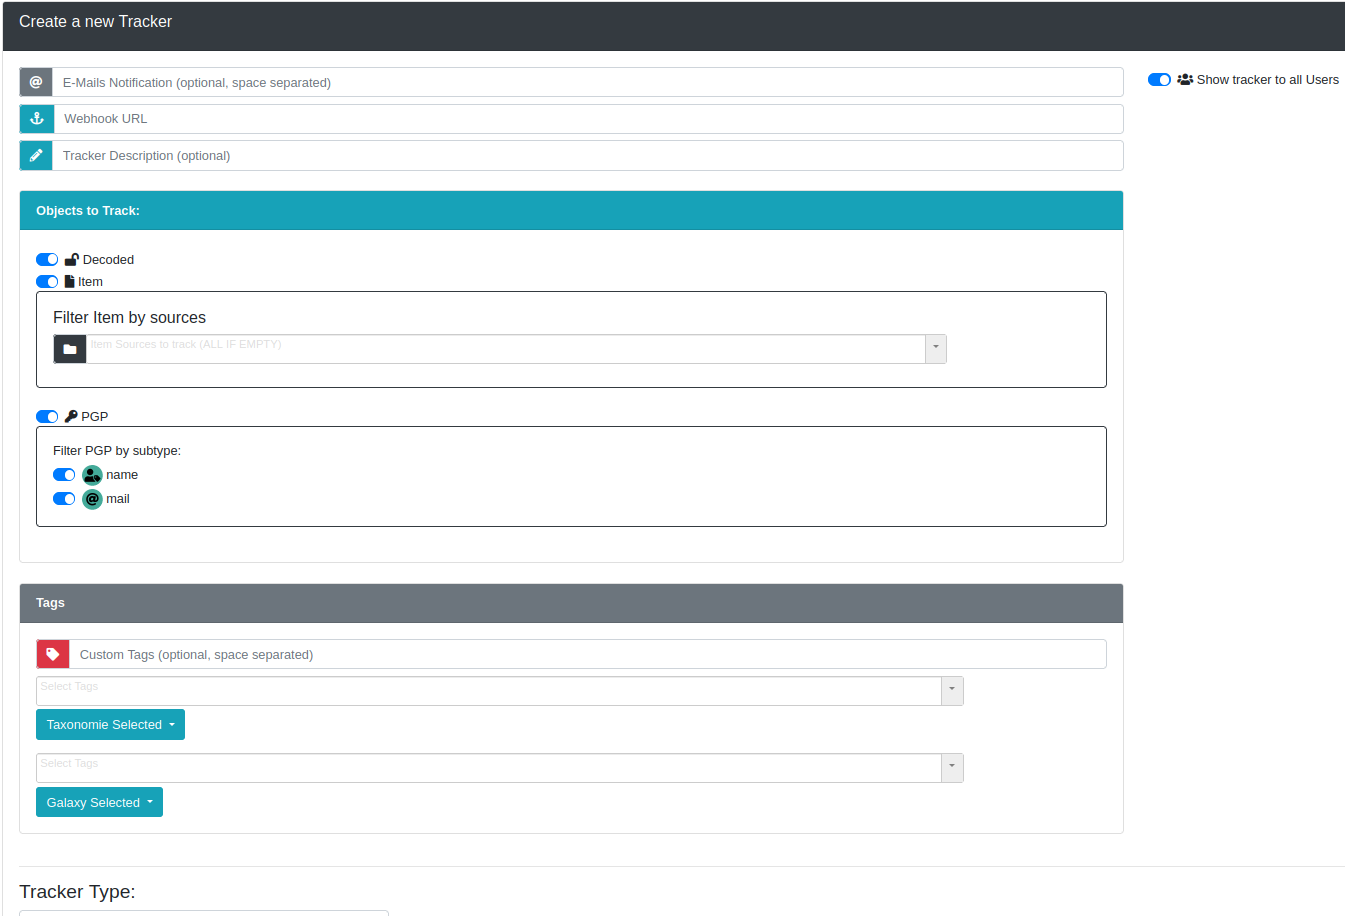Open the Galaxy Selected dropdown
1345x916 pixels.
point(99,802)
